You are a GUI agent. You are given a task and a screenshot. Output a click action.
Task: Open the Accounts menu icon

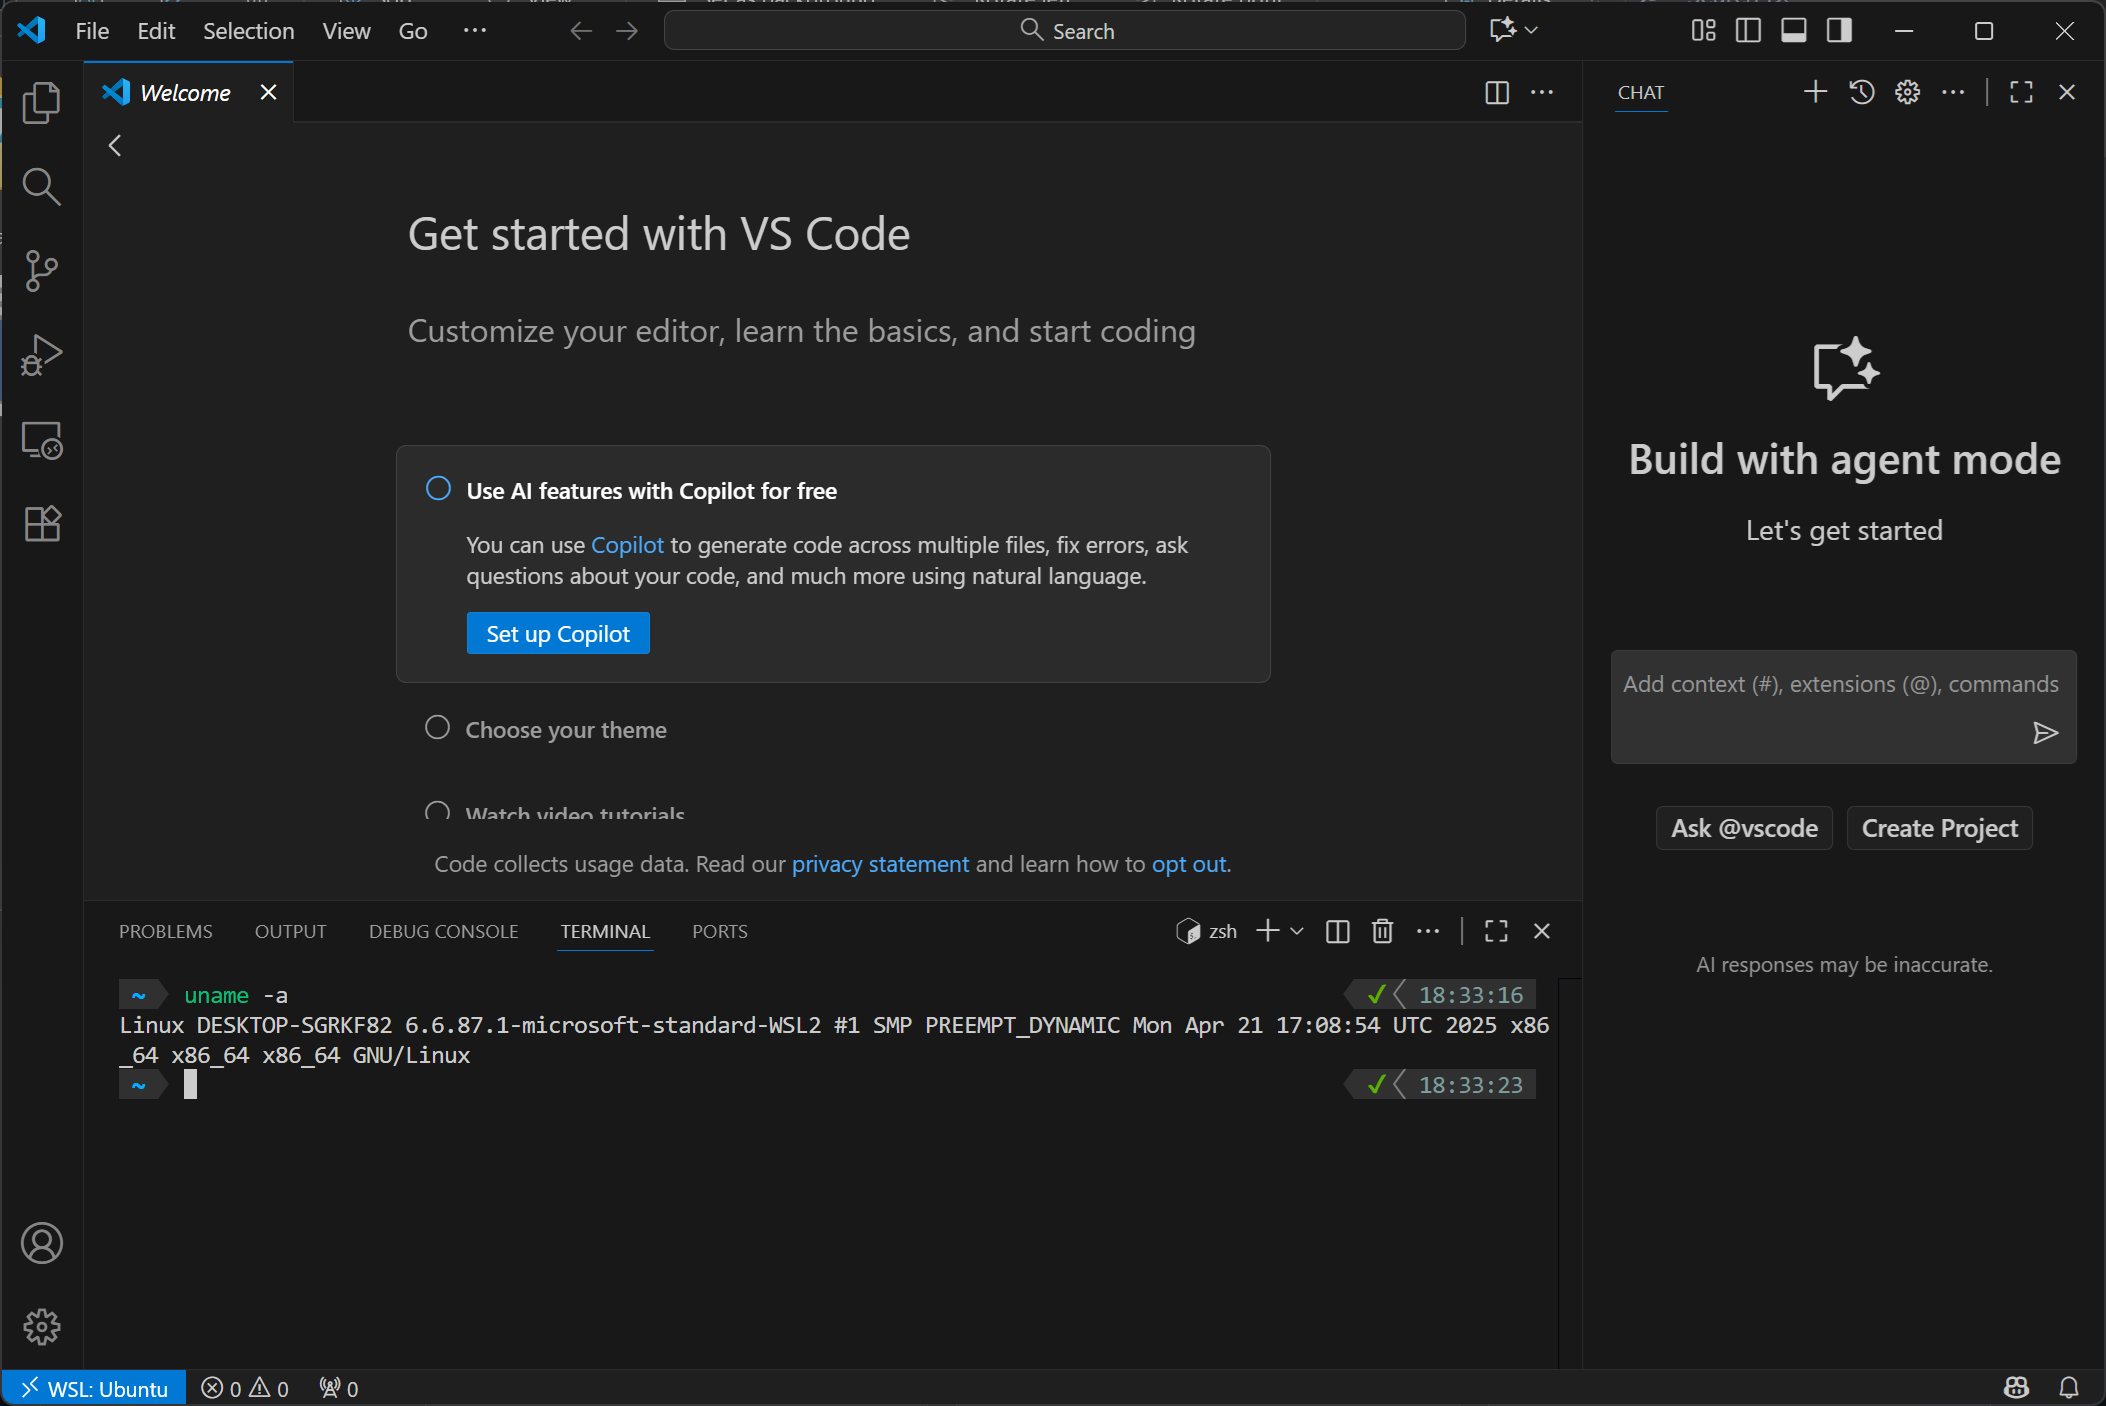41,1243
